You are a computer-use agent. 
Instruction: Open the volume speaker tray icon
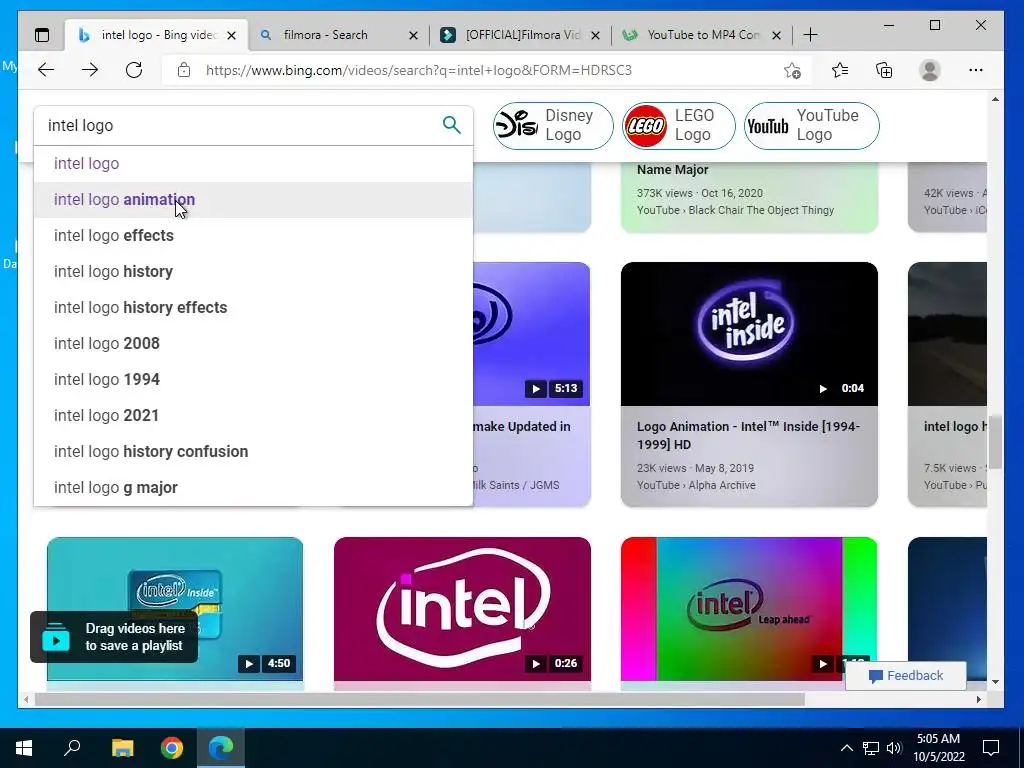click(x=894, y=748)
